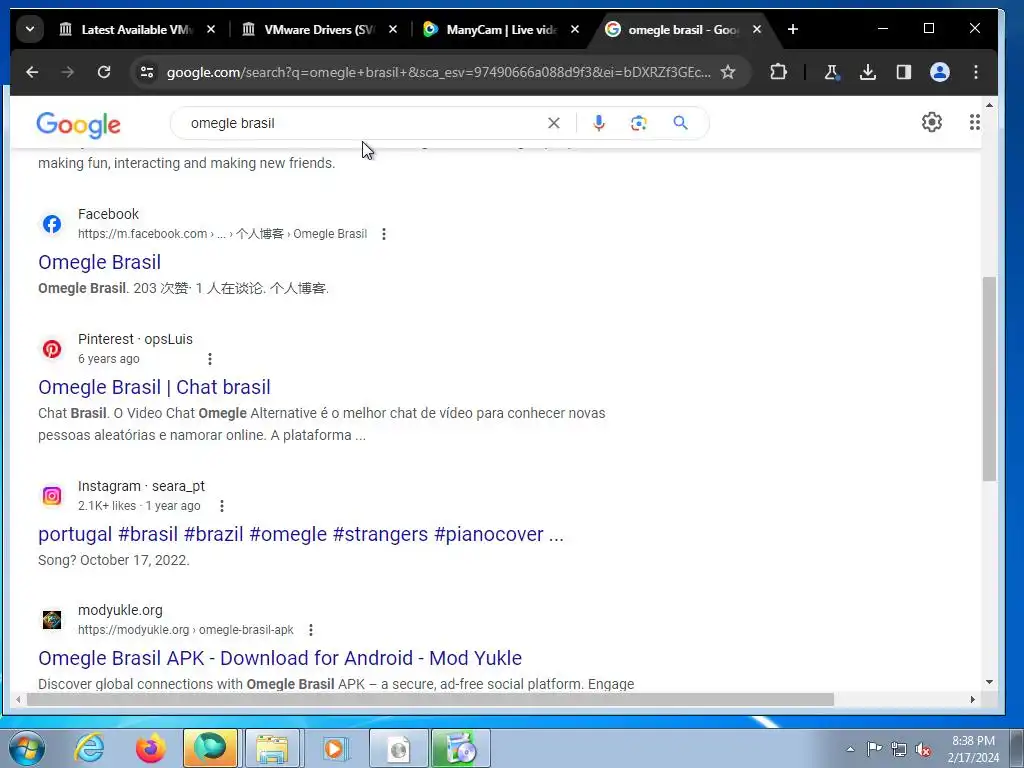1024x768 pixels.
Task: Close the ManyCam tab
Action: click(x=575, y=29)
